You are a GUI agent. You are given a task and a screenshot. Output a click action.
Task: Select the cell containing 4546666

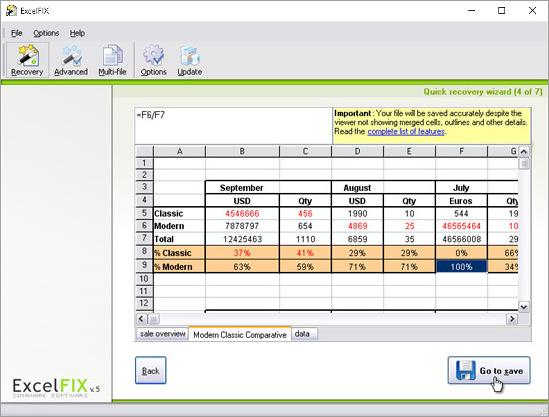(242, 214)
